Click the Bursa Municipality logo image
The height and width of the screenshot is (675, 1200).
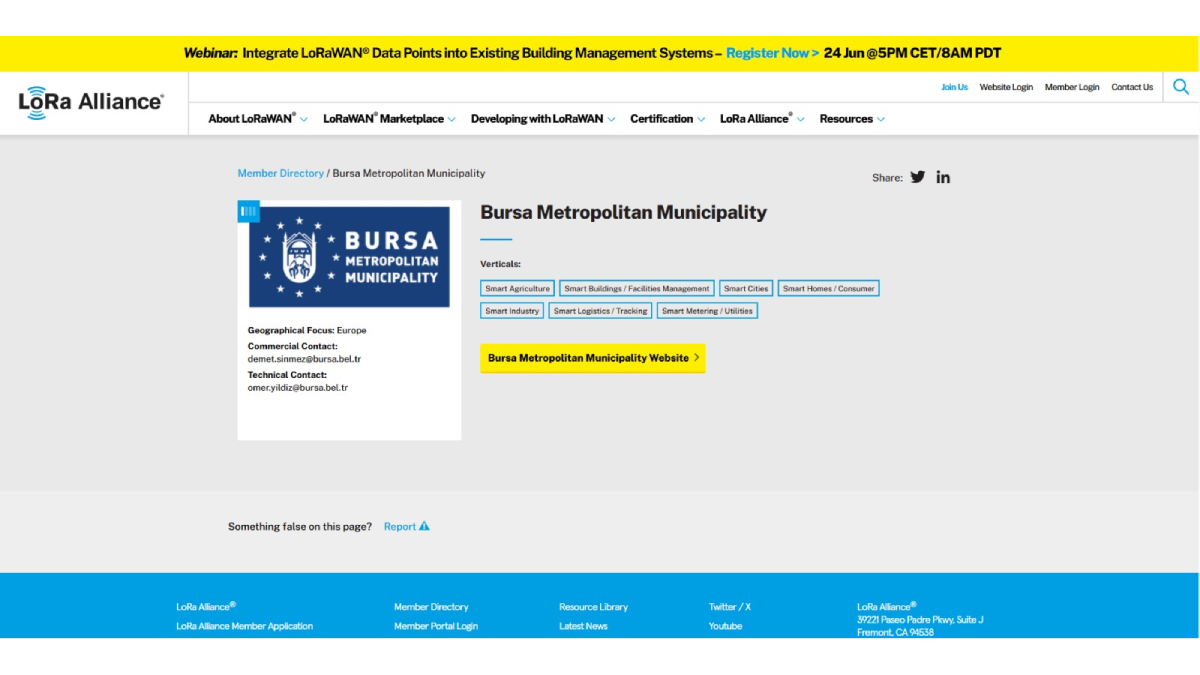click(x=349, y=257)
